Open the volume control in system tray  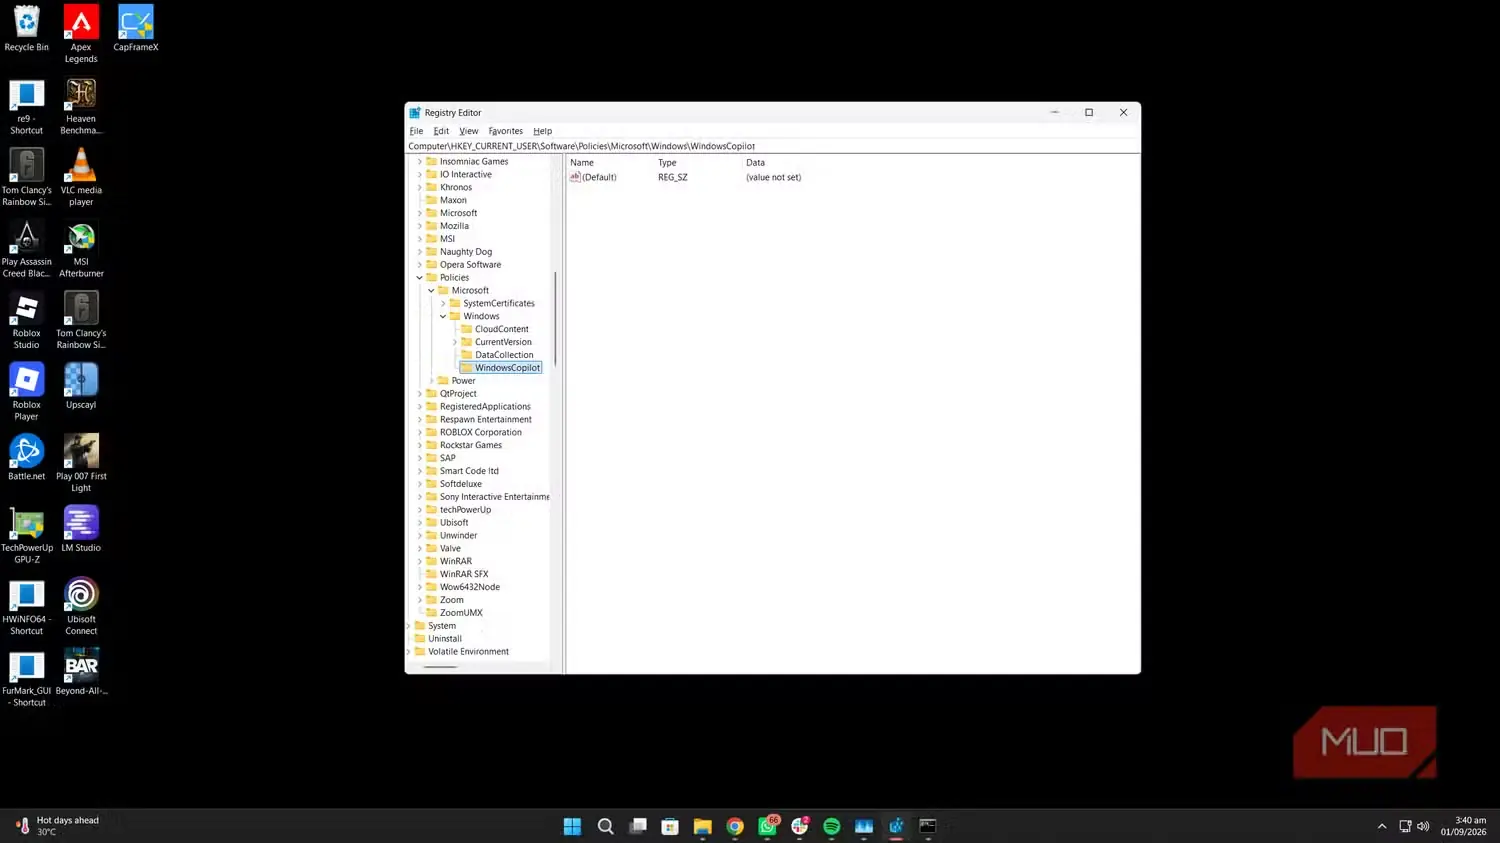(1423, 826)
